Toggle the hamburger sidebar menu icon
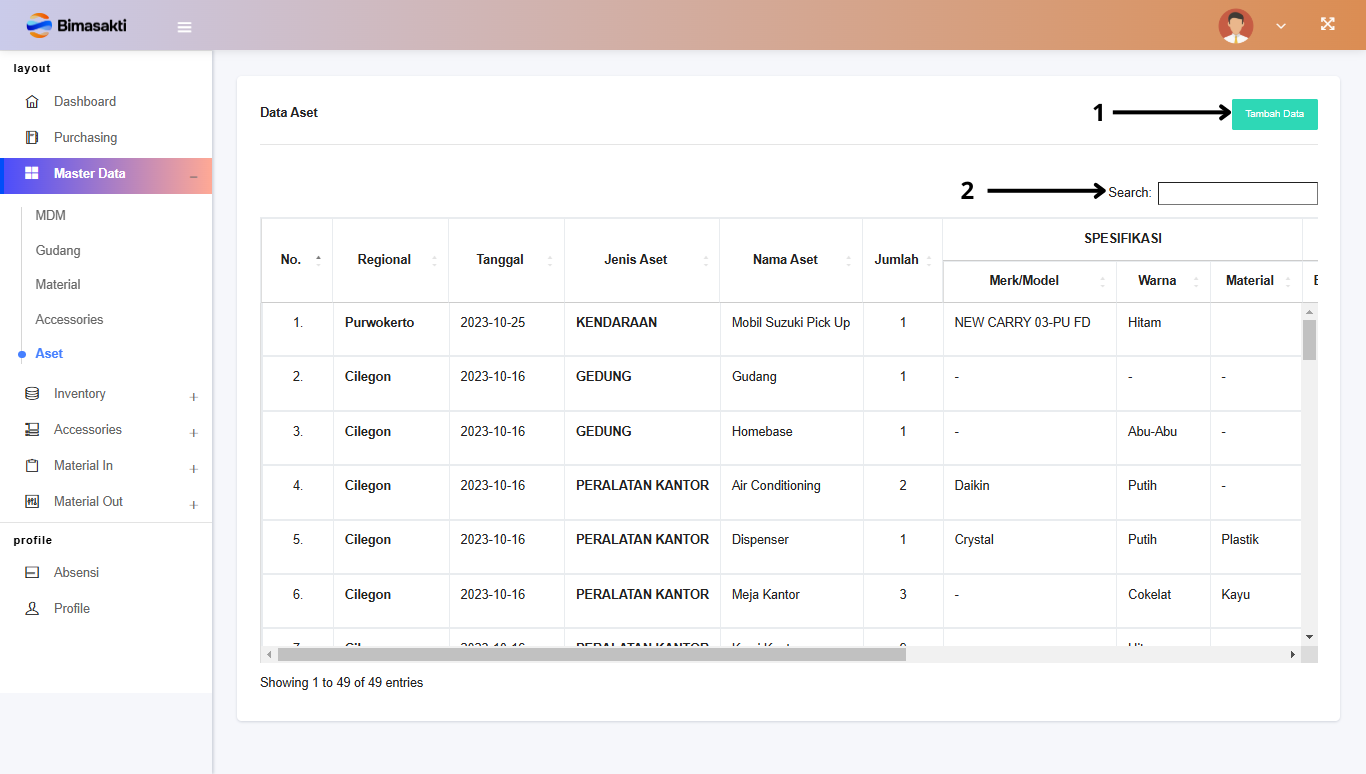This screenshot has height=774, width=1366. [x=184, y=27]
